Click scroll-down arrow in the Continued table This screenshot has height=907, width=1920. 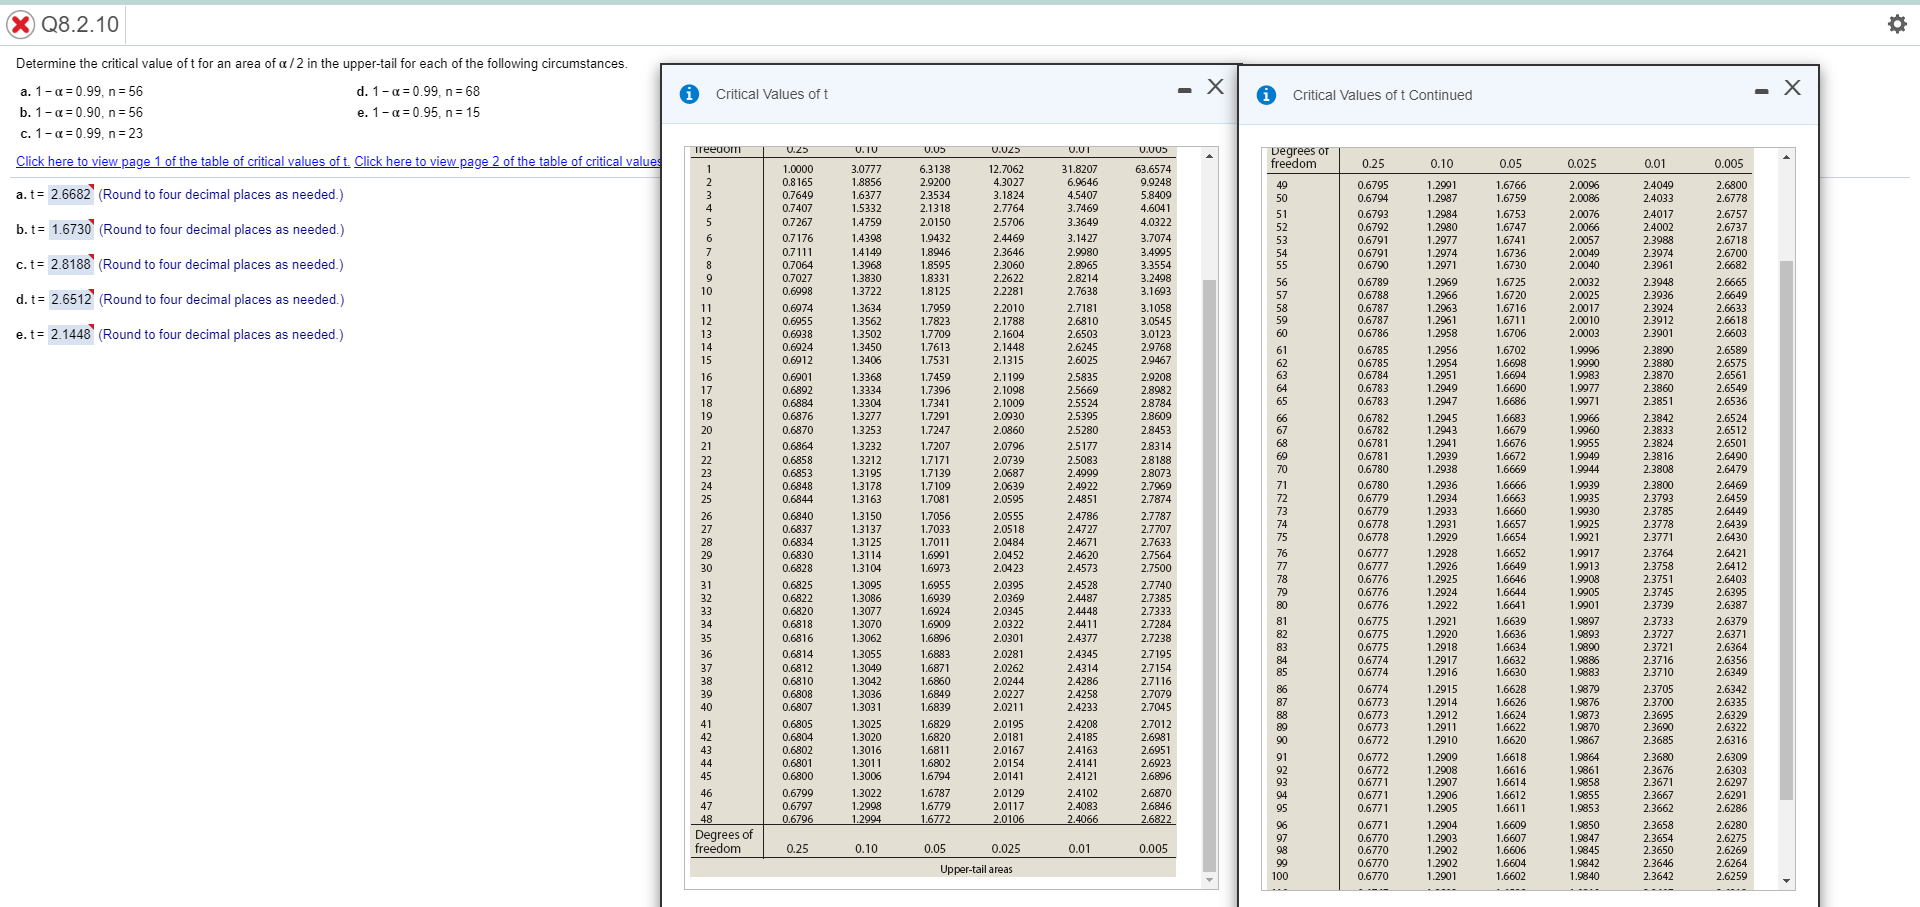[1786, 881]
